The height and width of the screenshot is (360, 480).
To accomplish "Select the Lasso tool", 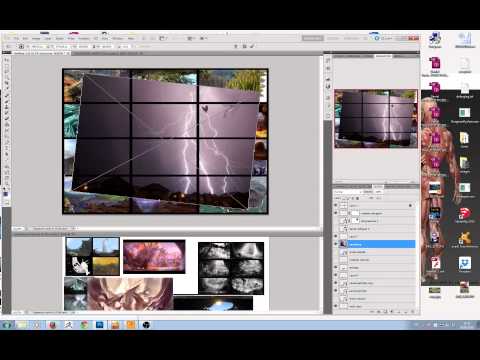I will pos(6,72).
